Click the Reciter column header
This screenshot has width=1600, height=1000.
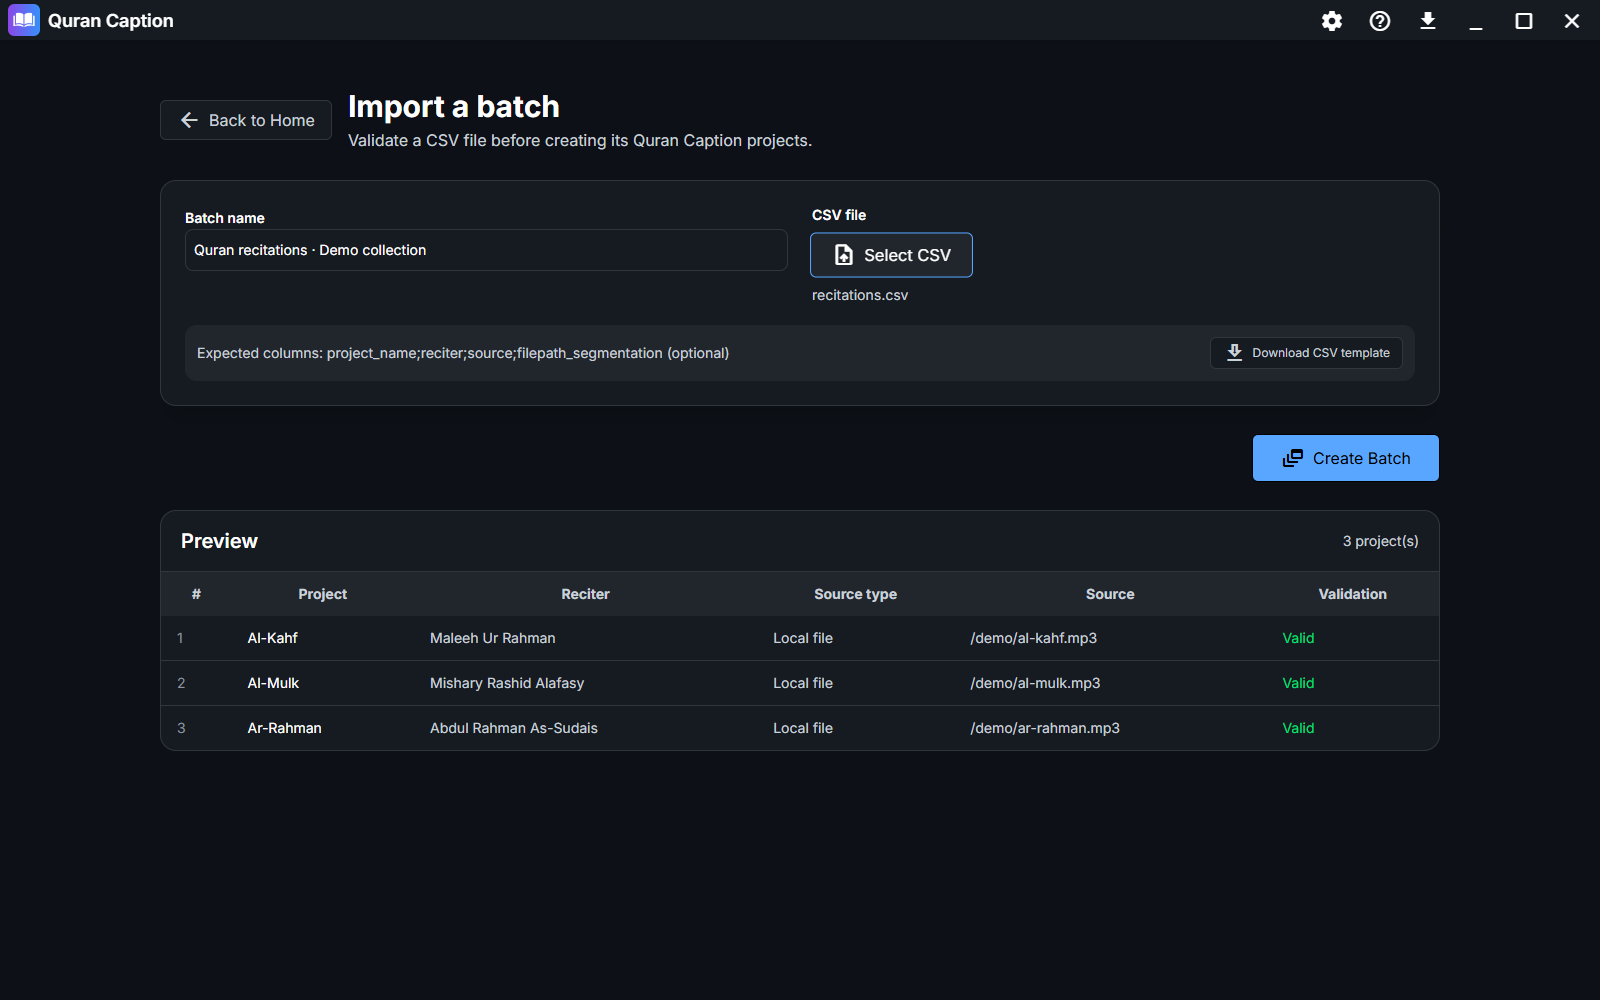tap(585, 594)
